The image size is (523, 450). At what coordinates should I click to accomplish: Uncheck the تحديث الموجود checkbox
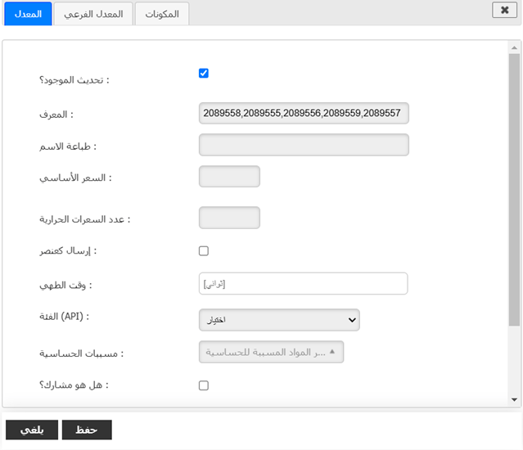[203, 73]
